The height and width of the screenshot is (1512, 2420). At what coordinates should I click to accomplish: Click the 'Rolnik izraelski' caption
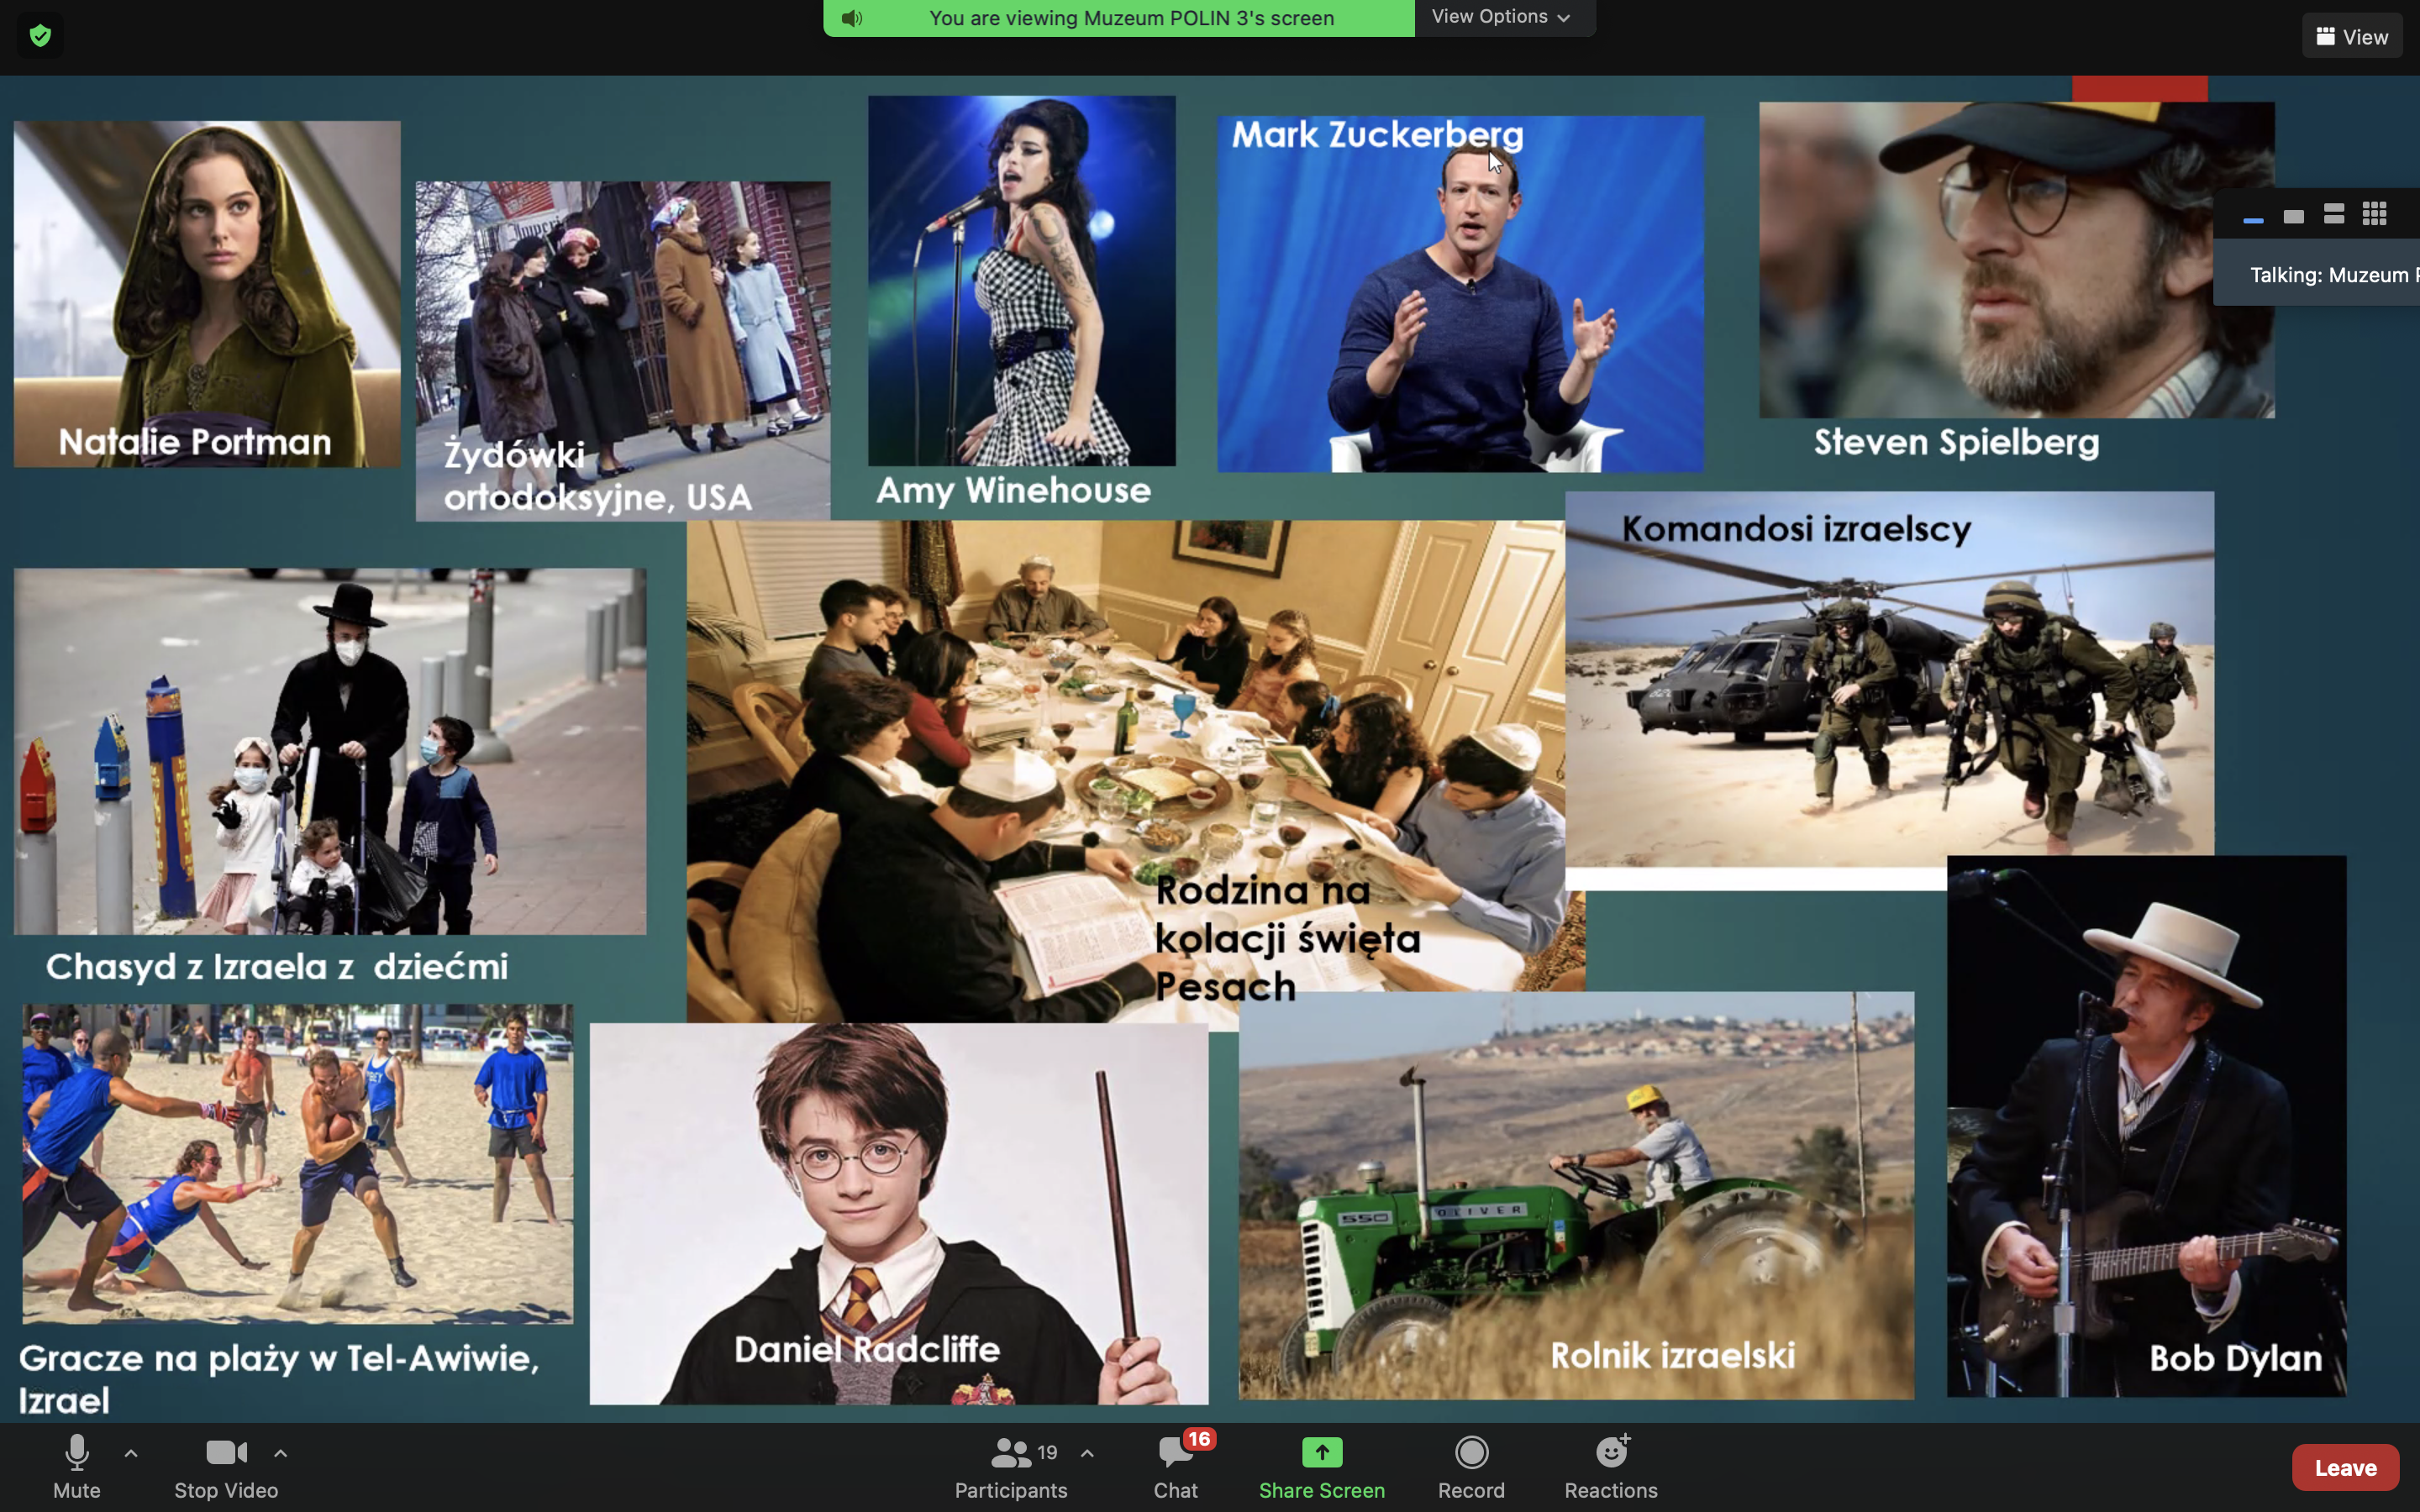[x=1672, y=1356]
